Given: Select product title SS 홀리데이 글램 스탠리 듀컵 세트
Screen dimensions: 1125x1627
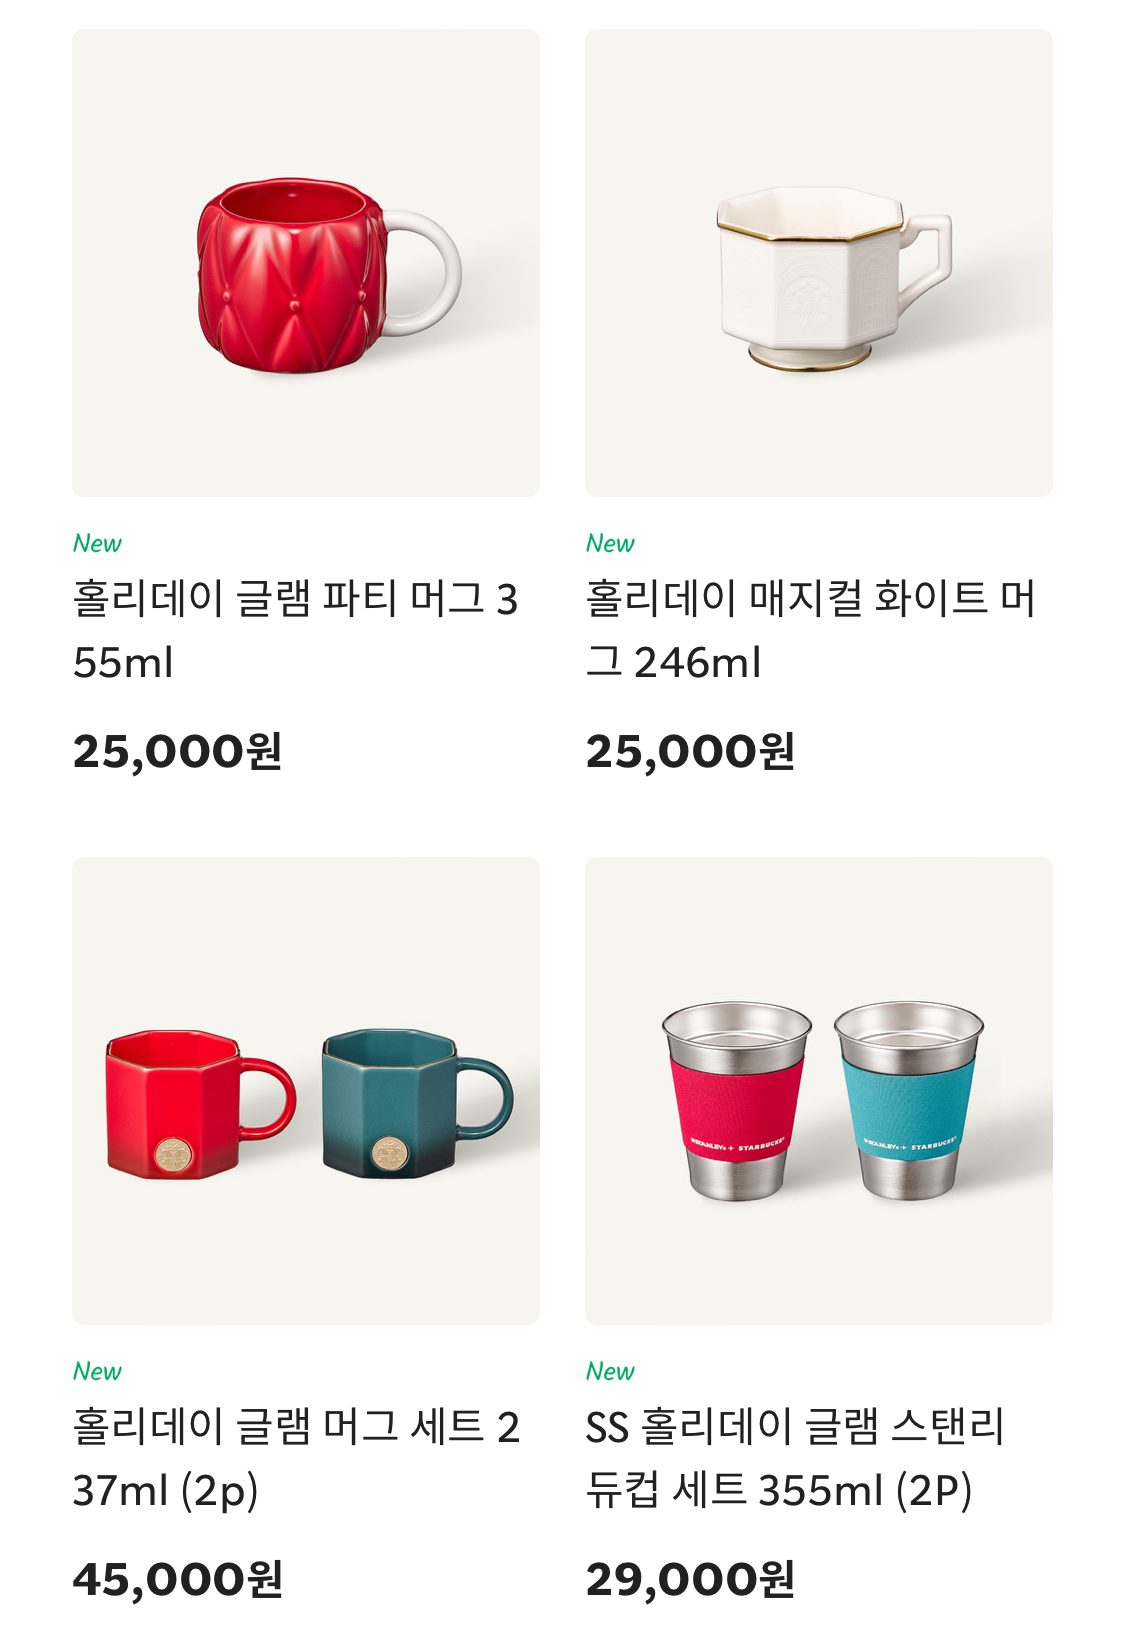Looking at the screenshot, I should click(x=795, y=1458).
